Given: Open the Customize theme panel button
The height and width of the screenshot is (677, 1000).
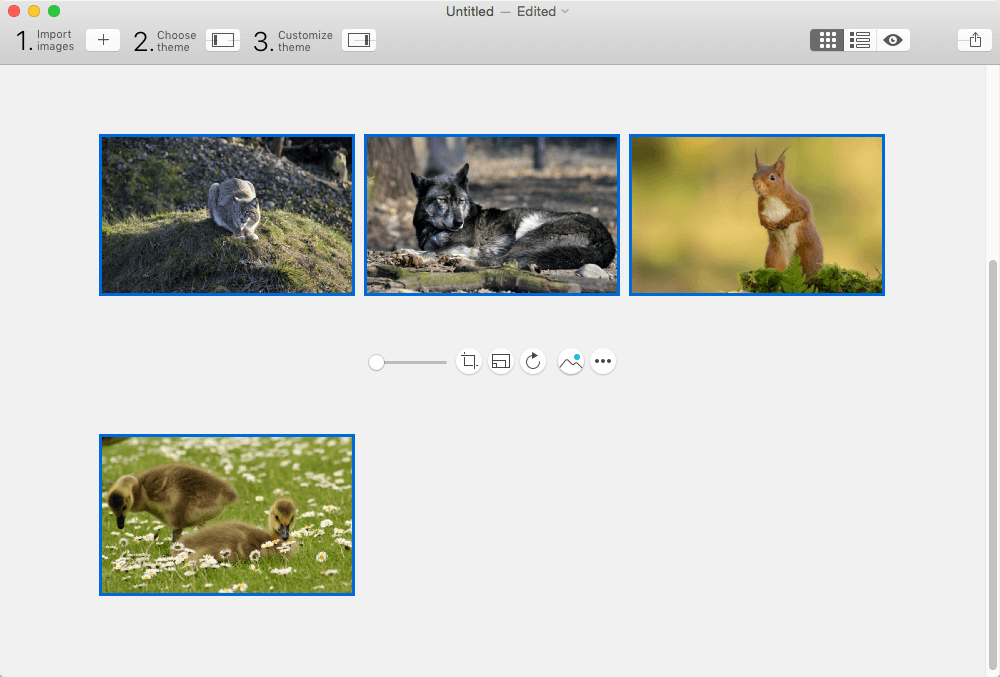Looking at the screenshot, I should tap(359, 40).
